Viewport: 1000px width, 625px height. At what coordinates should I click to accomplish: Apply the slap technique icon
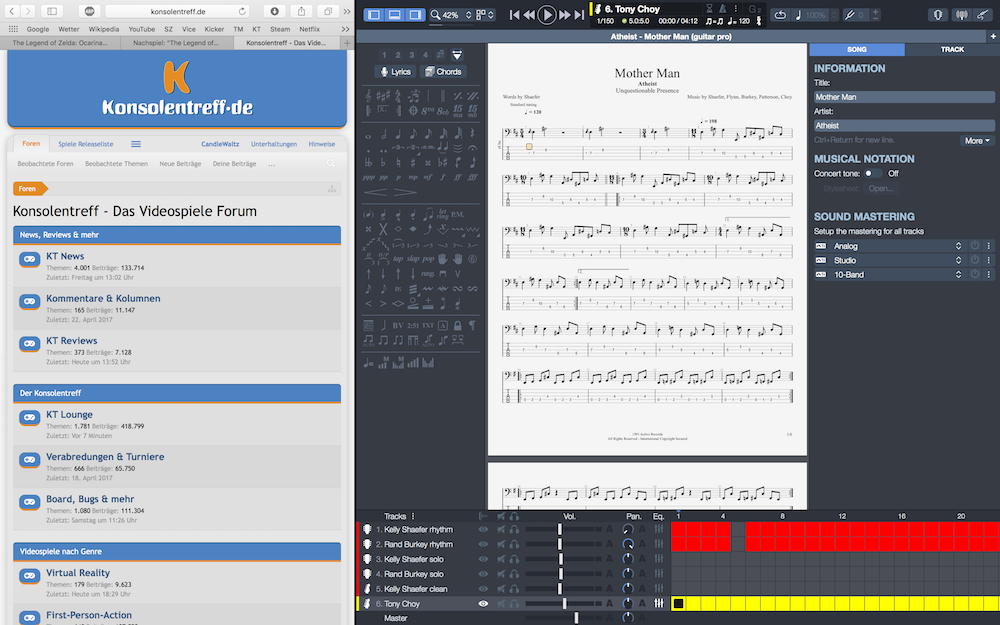[413, 259]
